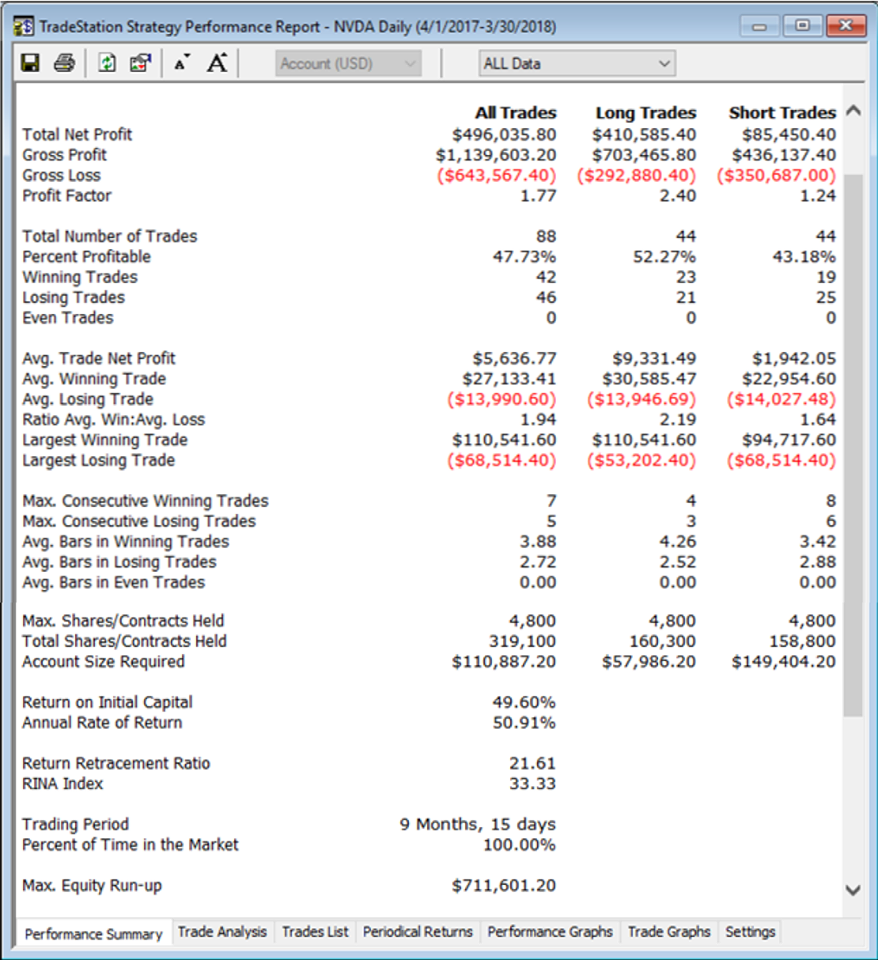Open the Trades List tab
This screenshot has height=960, width=878.
[x=315, y=932]
